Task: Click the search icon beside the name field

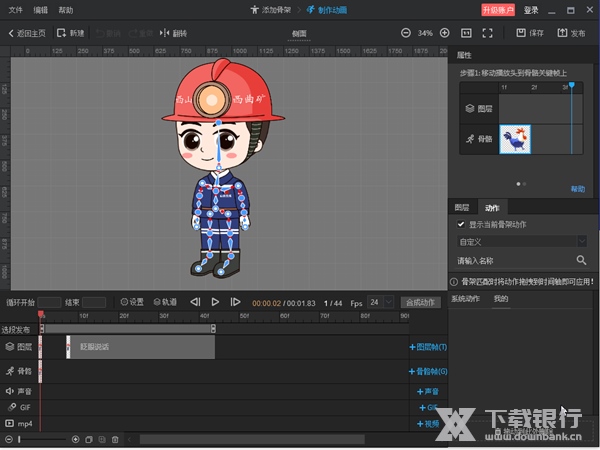Action: point(581,260)
